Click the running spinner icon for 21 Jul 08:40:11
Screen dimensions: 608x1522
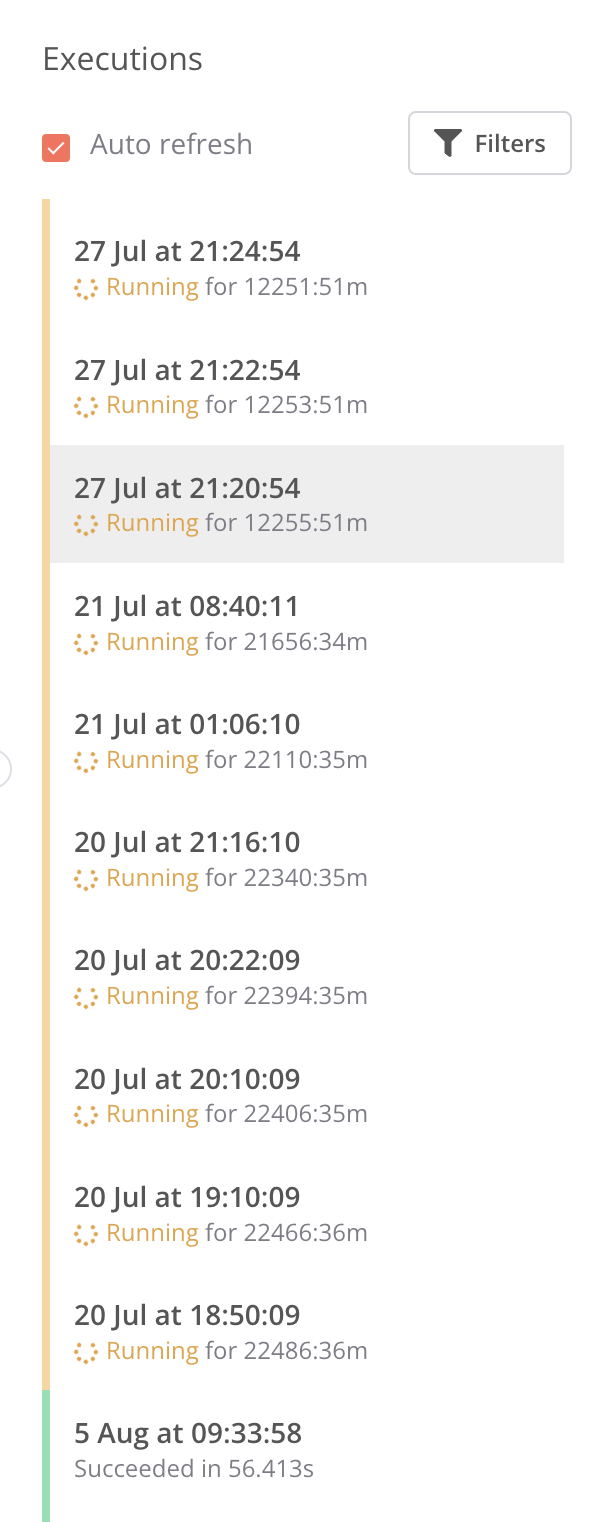click(86, 643)
